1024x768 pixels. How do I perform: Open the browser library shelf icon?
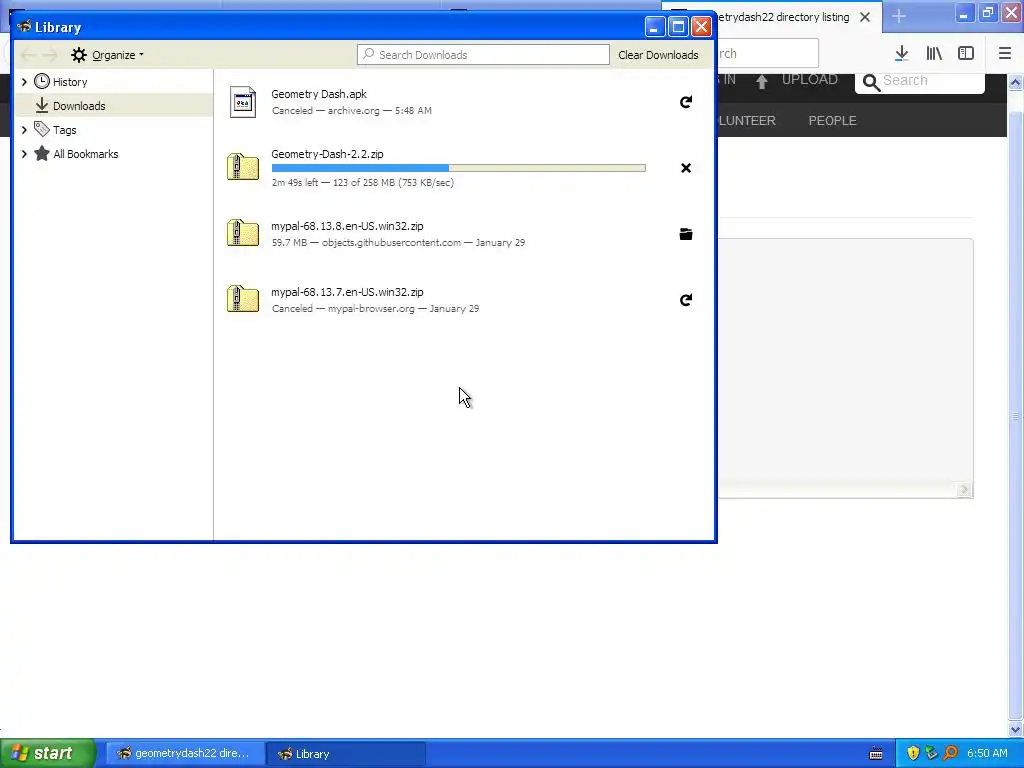pyautogui.click(x=934, y=54)
